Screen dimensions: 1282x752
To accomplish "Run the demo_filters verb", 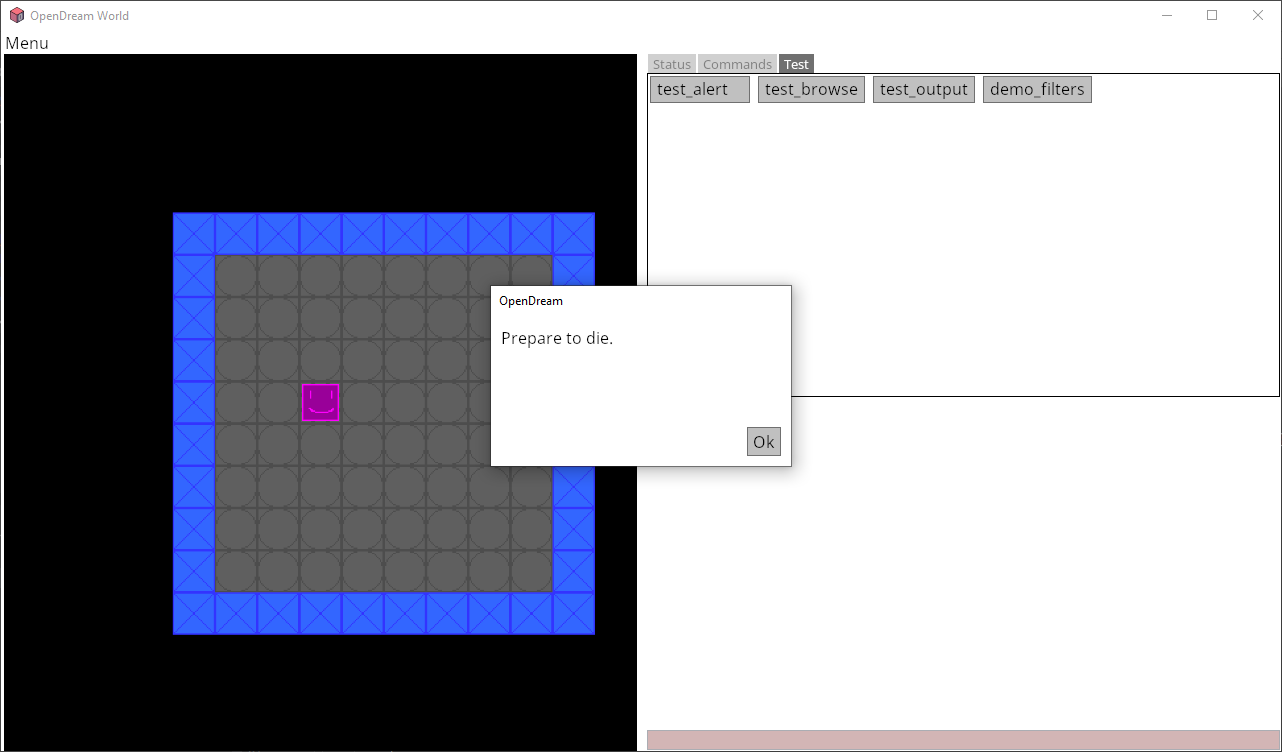I will 1037,88.
